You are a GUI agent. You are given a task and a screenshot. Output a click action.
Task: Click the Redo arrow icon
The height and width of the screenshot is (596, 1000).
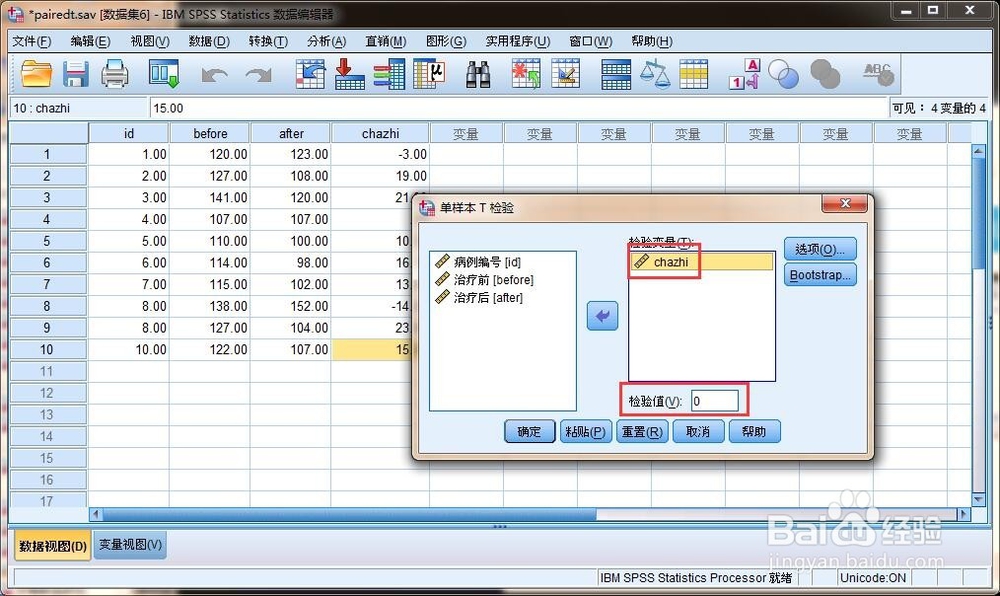point(258,75)
